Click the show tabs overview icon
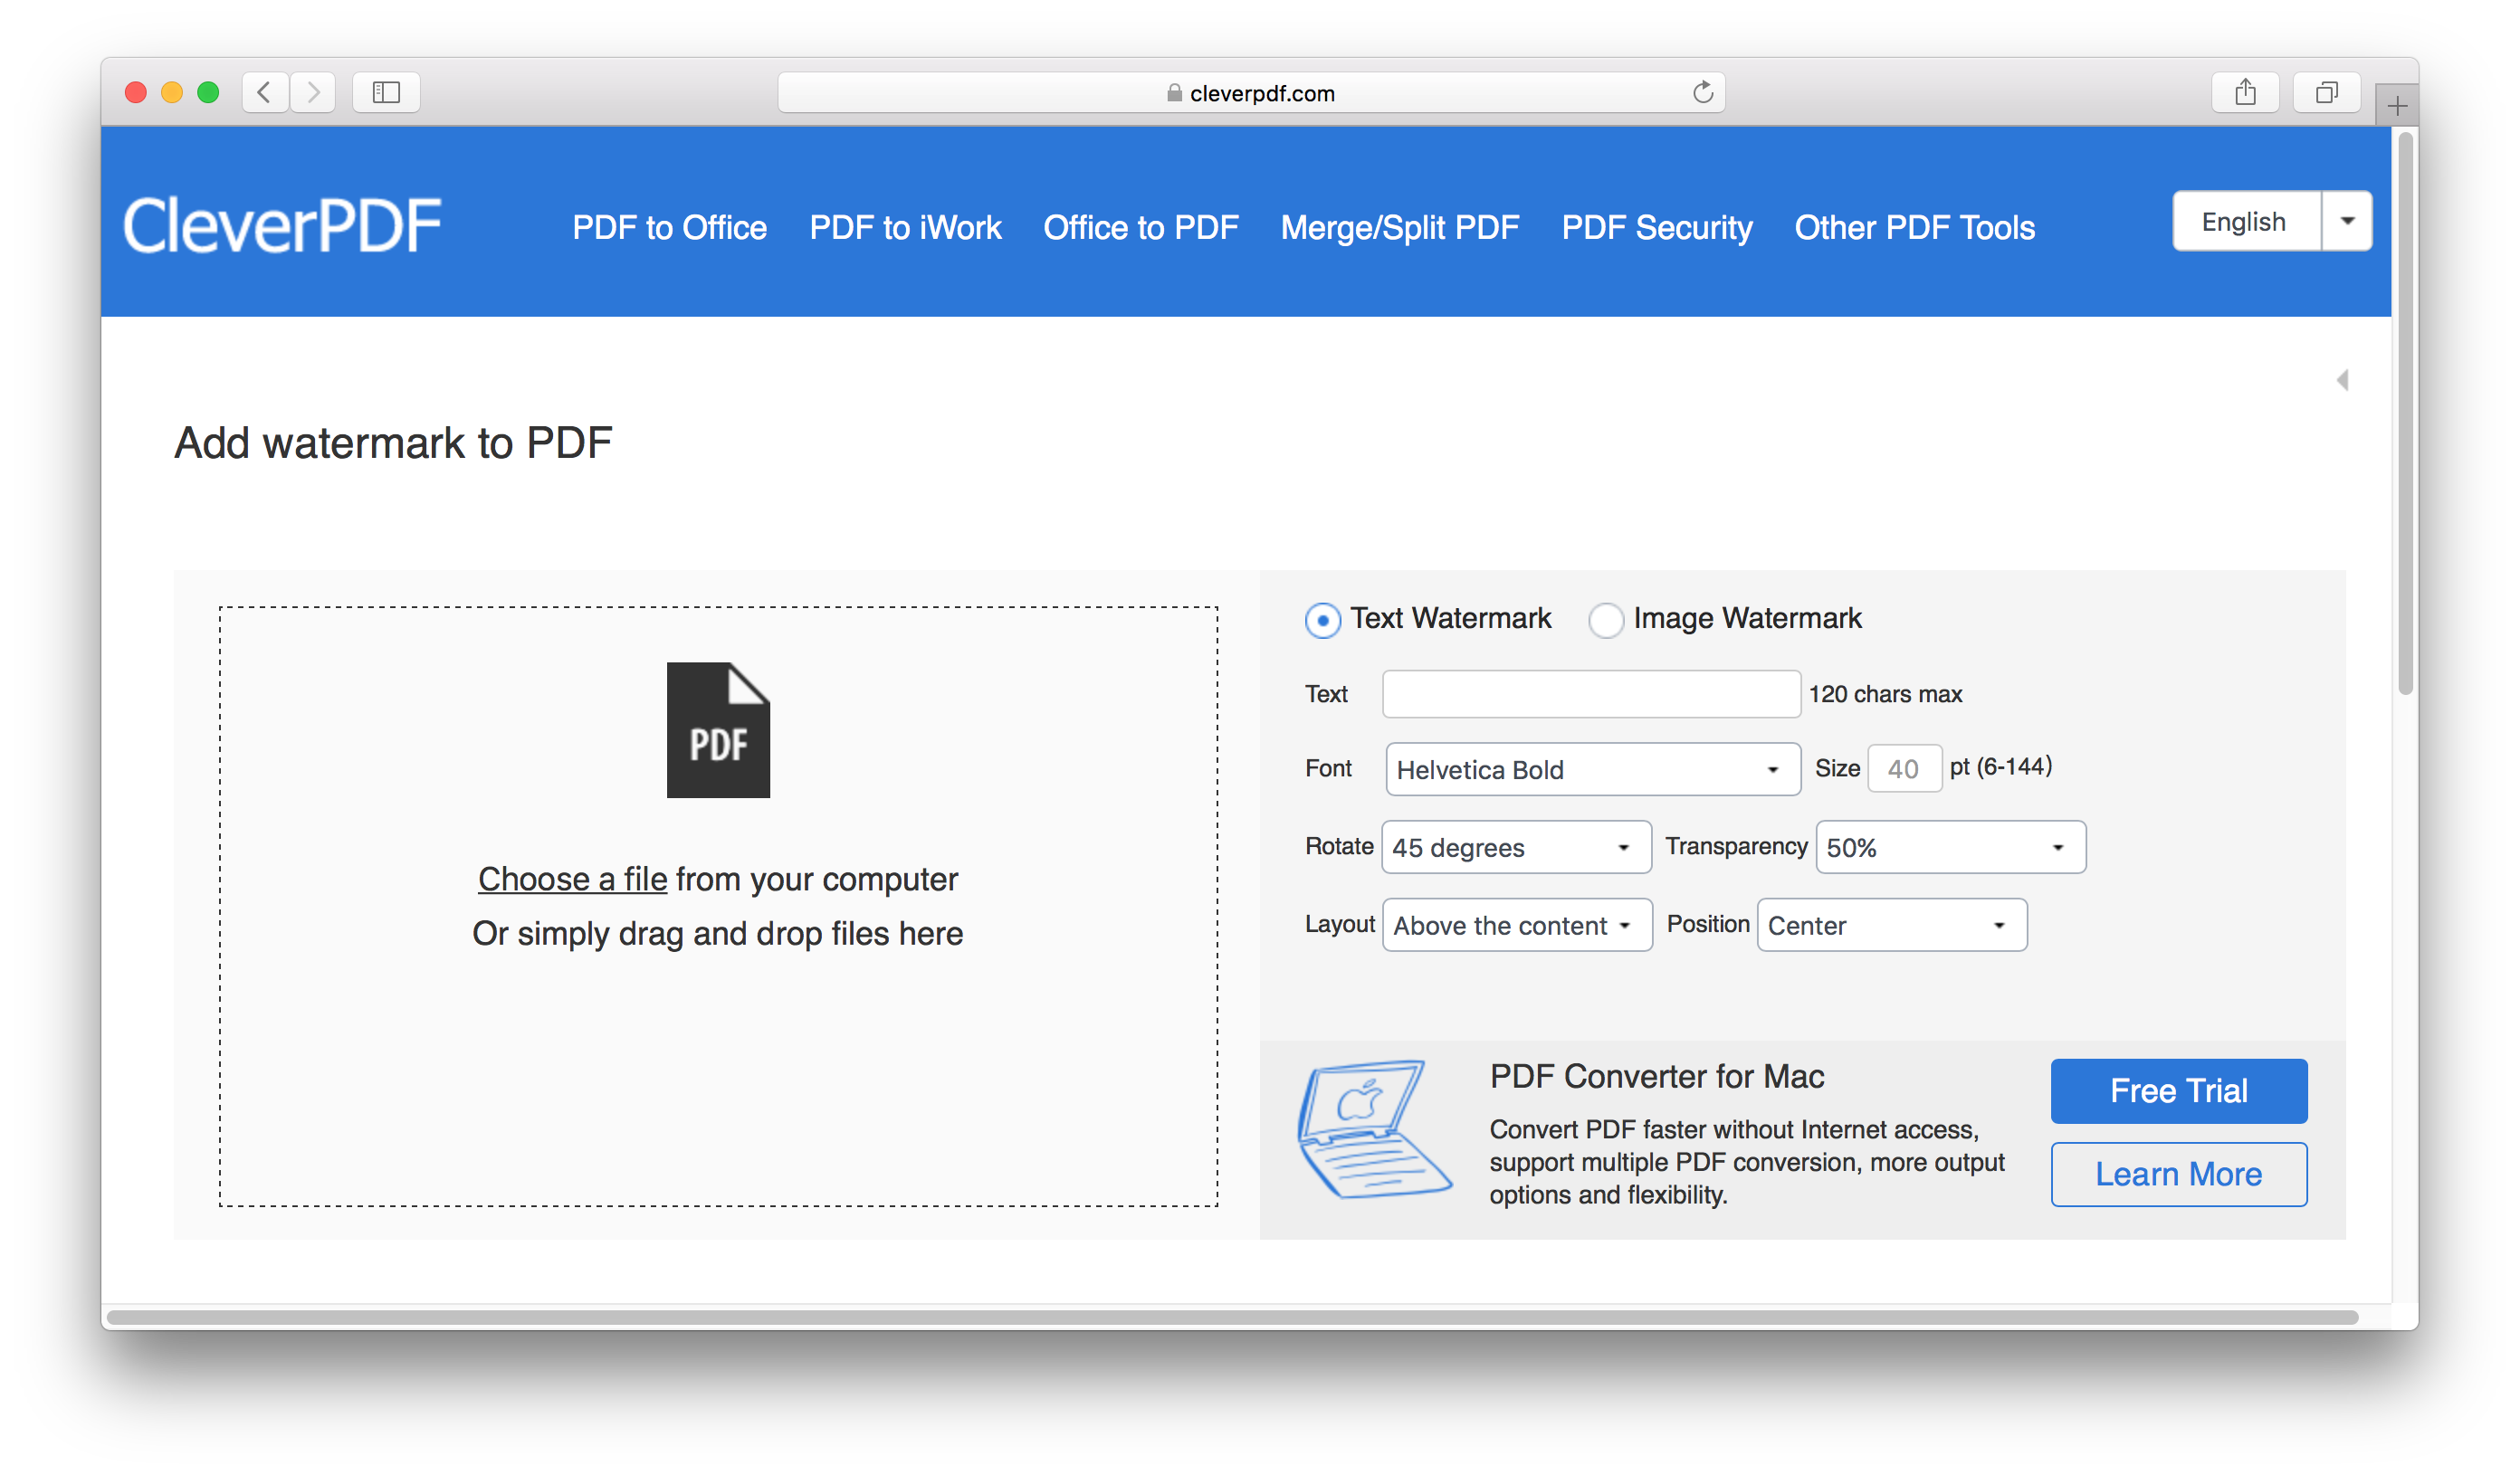The width and height of the screenshot is (2520, 1475). (2326, 92)
